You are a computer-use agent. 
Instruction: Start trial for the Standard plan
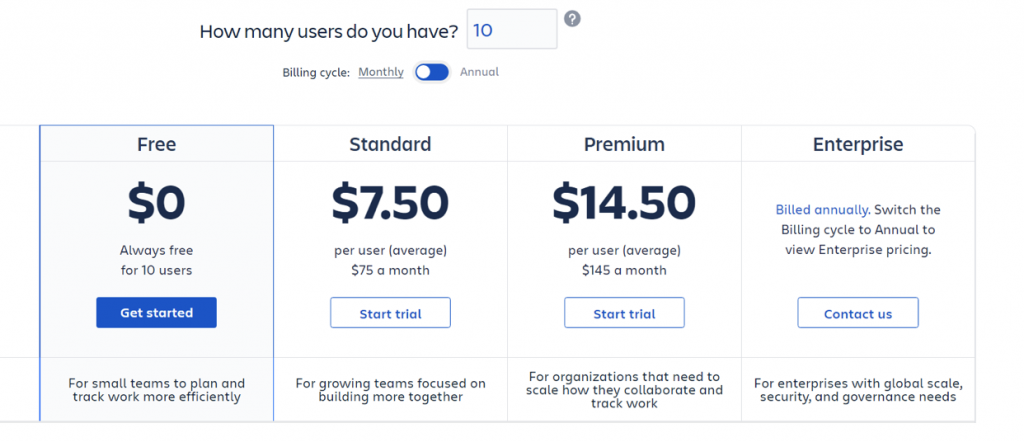[x=390, y=313]
